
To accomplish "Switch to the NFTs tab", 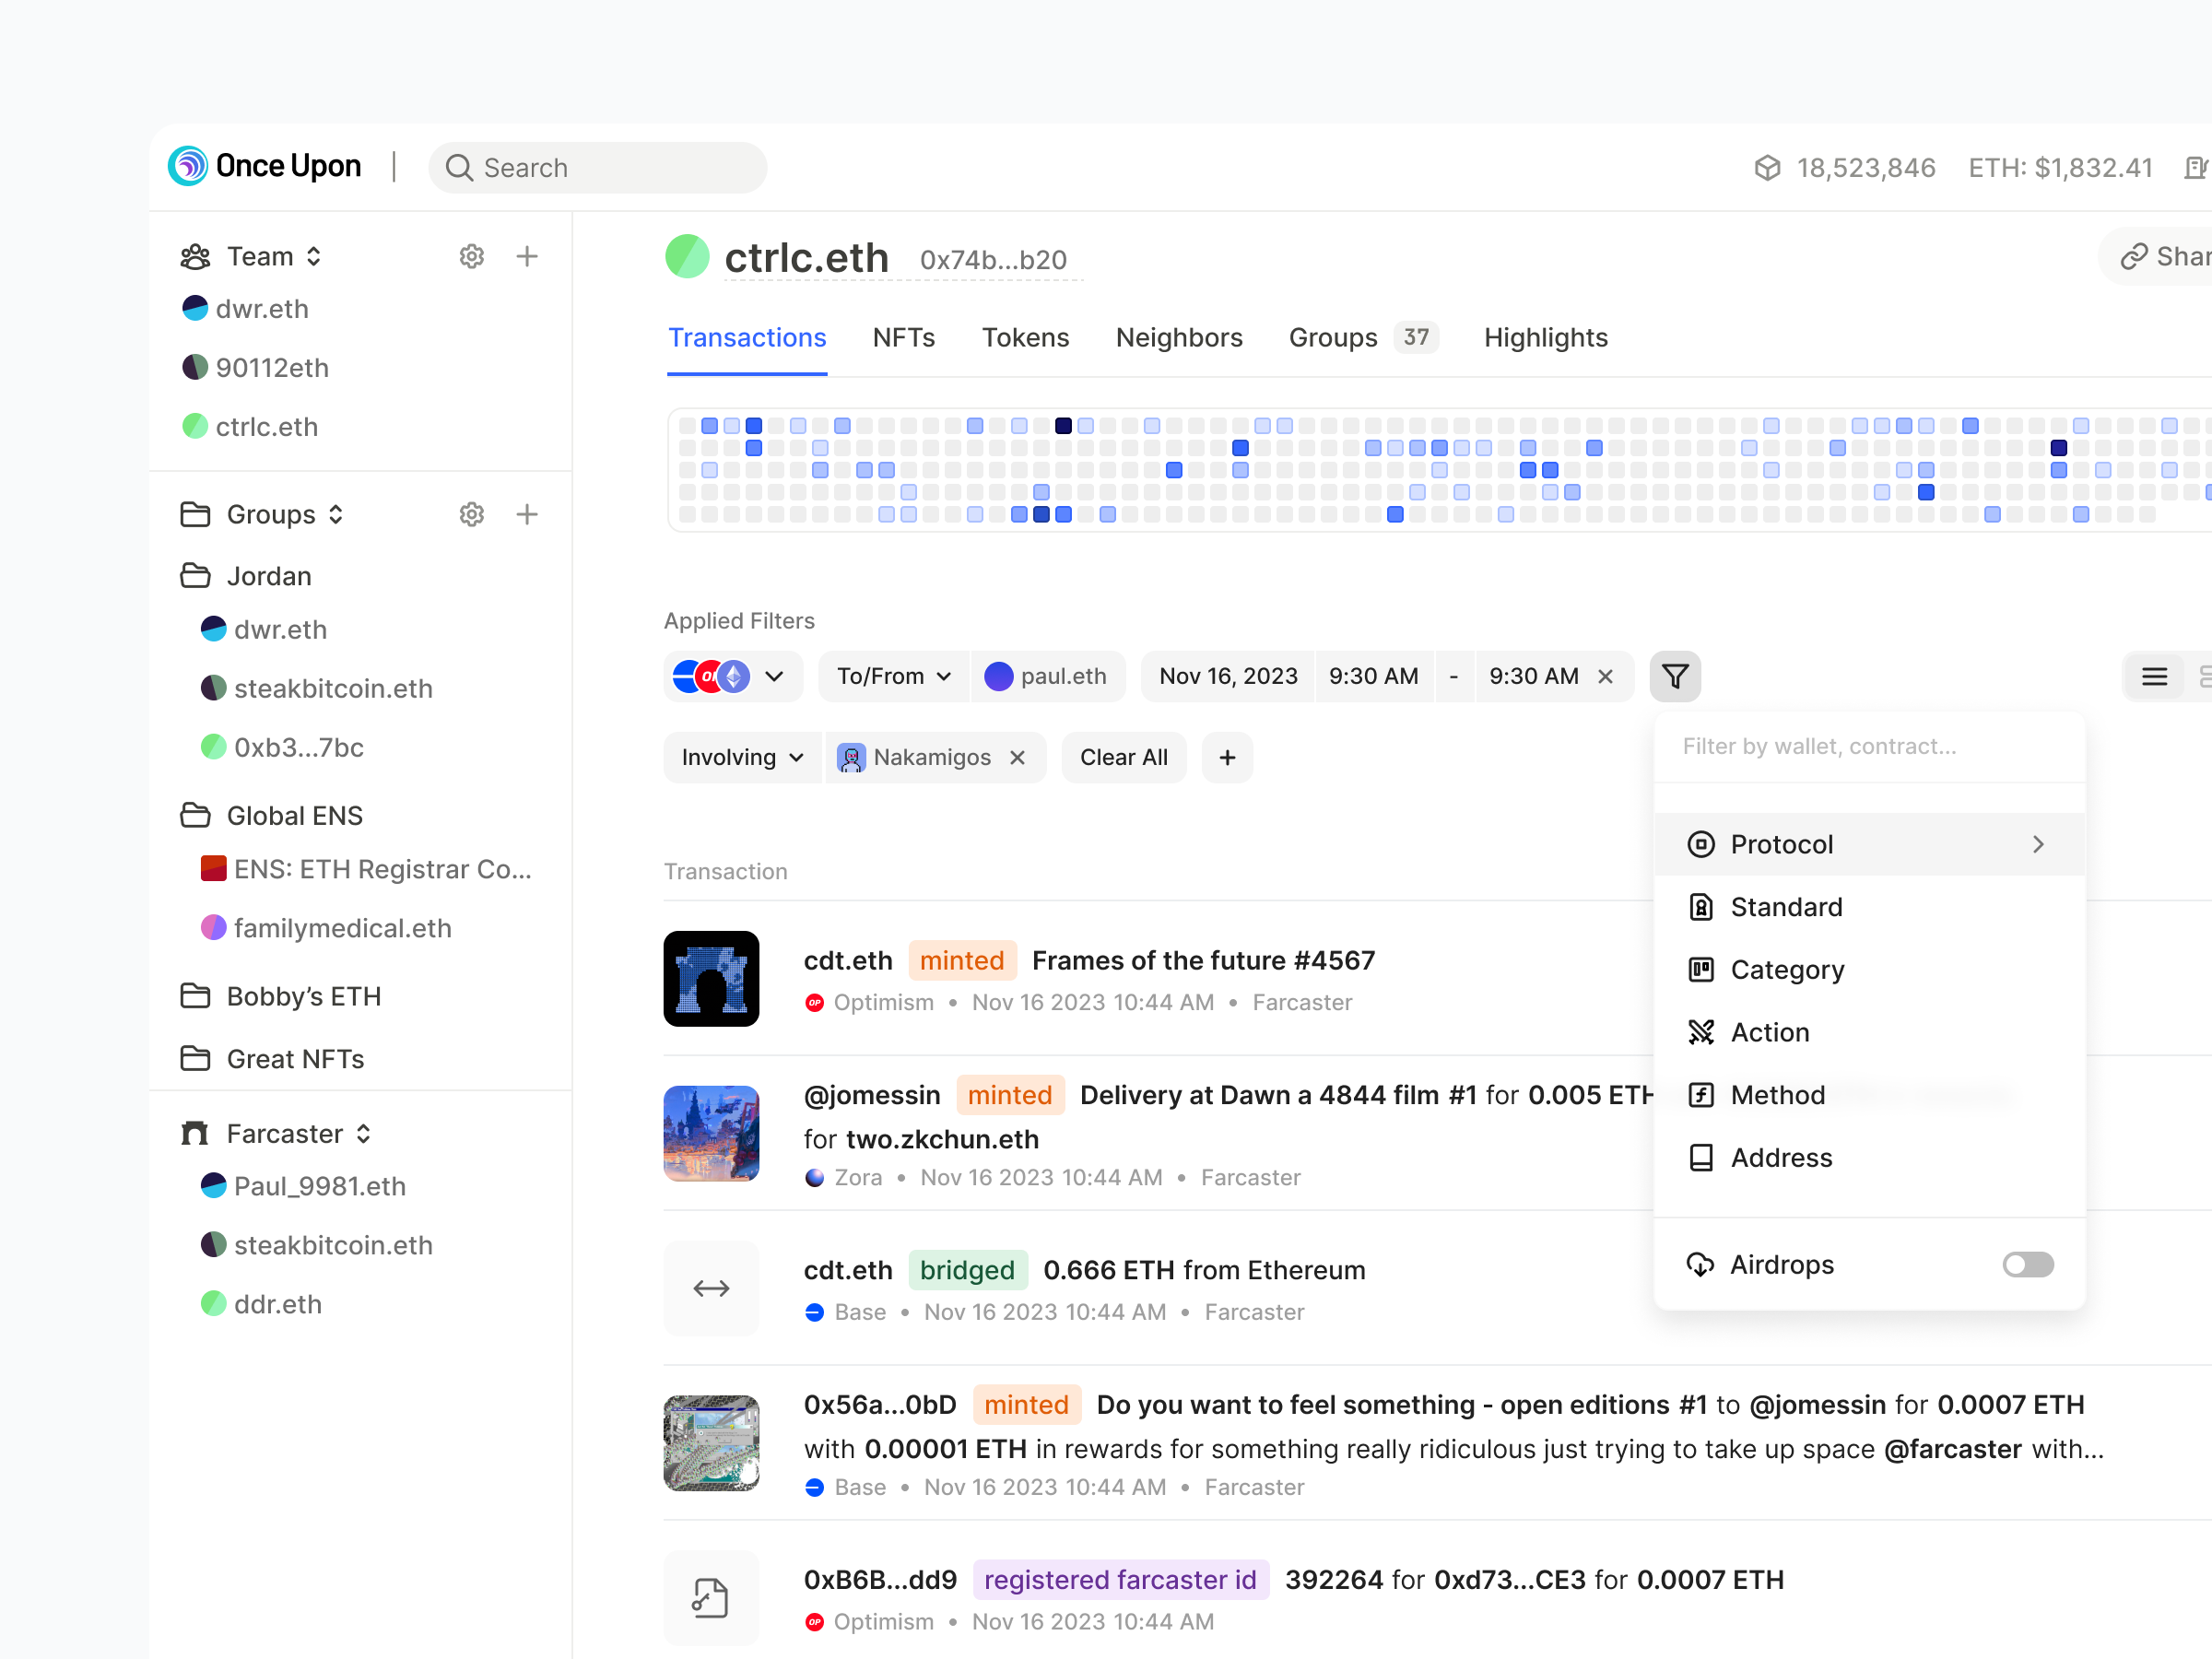I will tap(903, 338).
